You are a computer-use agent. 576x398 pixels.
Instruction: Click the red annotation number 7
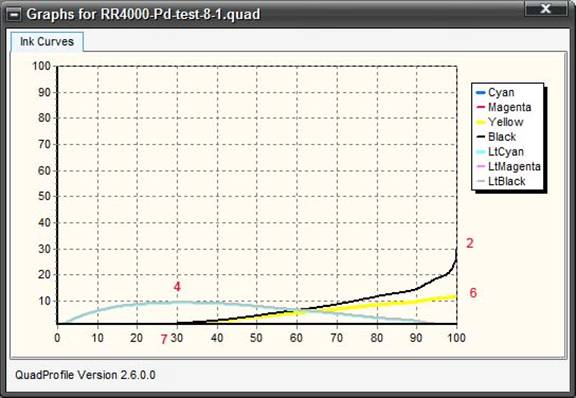pyautogui.click(x=164, y=339)
